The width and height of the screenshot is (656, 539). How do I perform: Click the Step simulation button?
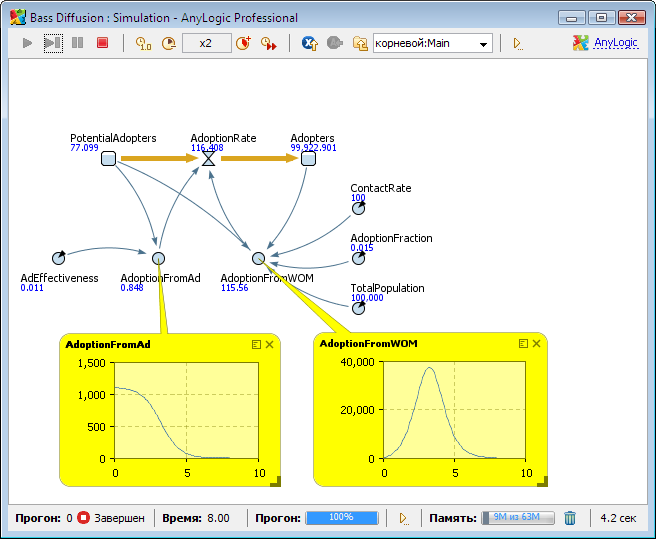tap(53, 43)
